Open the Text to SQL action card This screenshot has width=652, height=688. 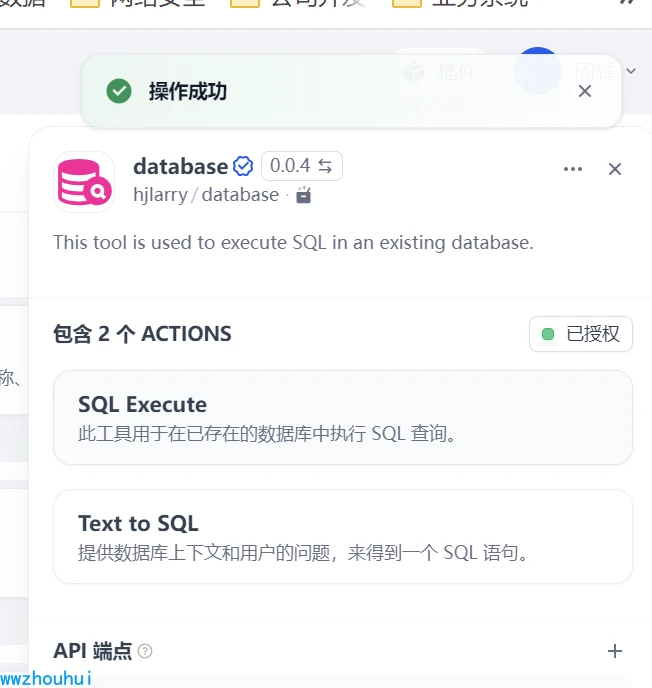click(x=343, y=537)
